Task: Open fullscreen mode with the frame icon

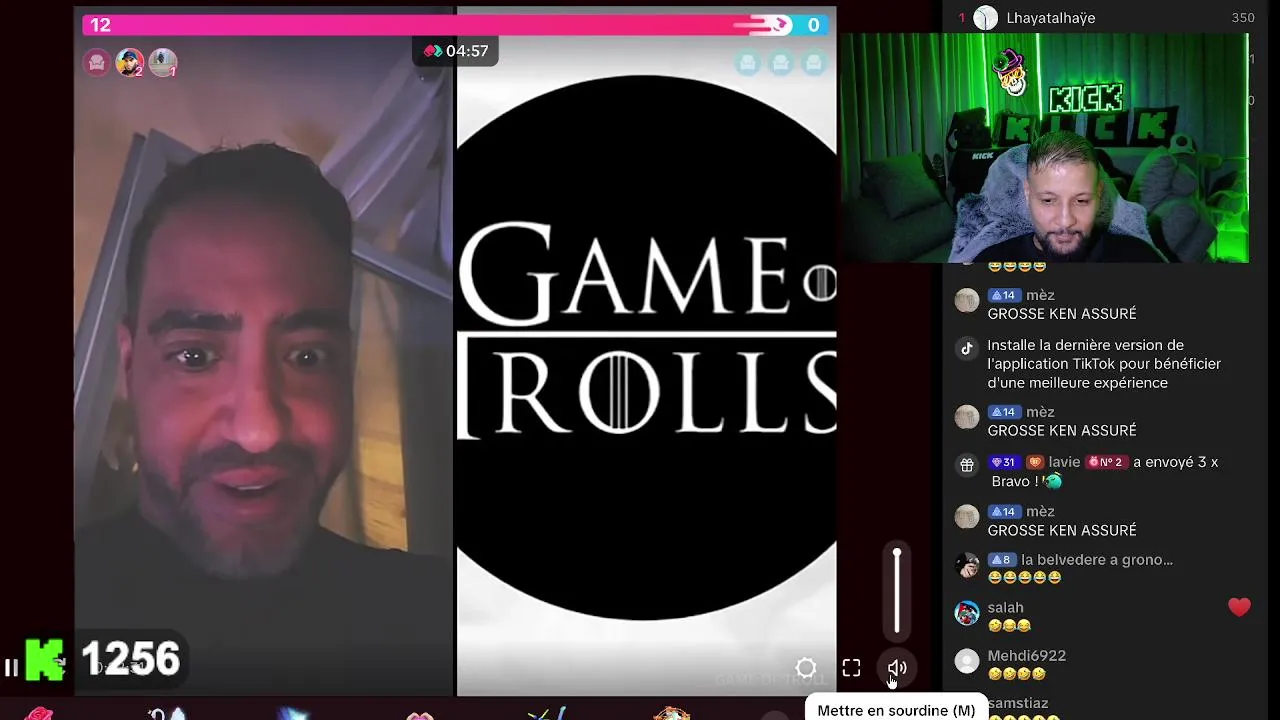Action: 851,668
